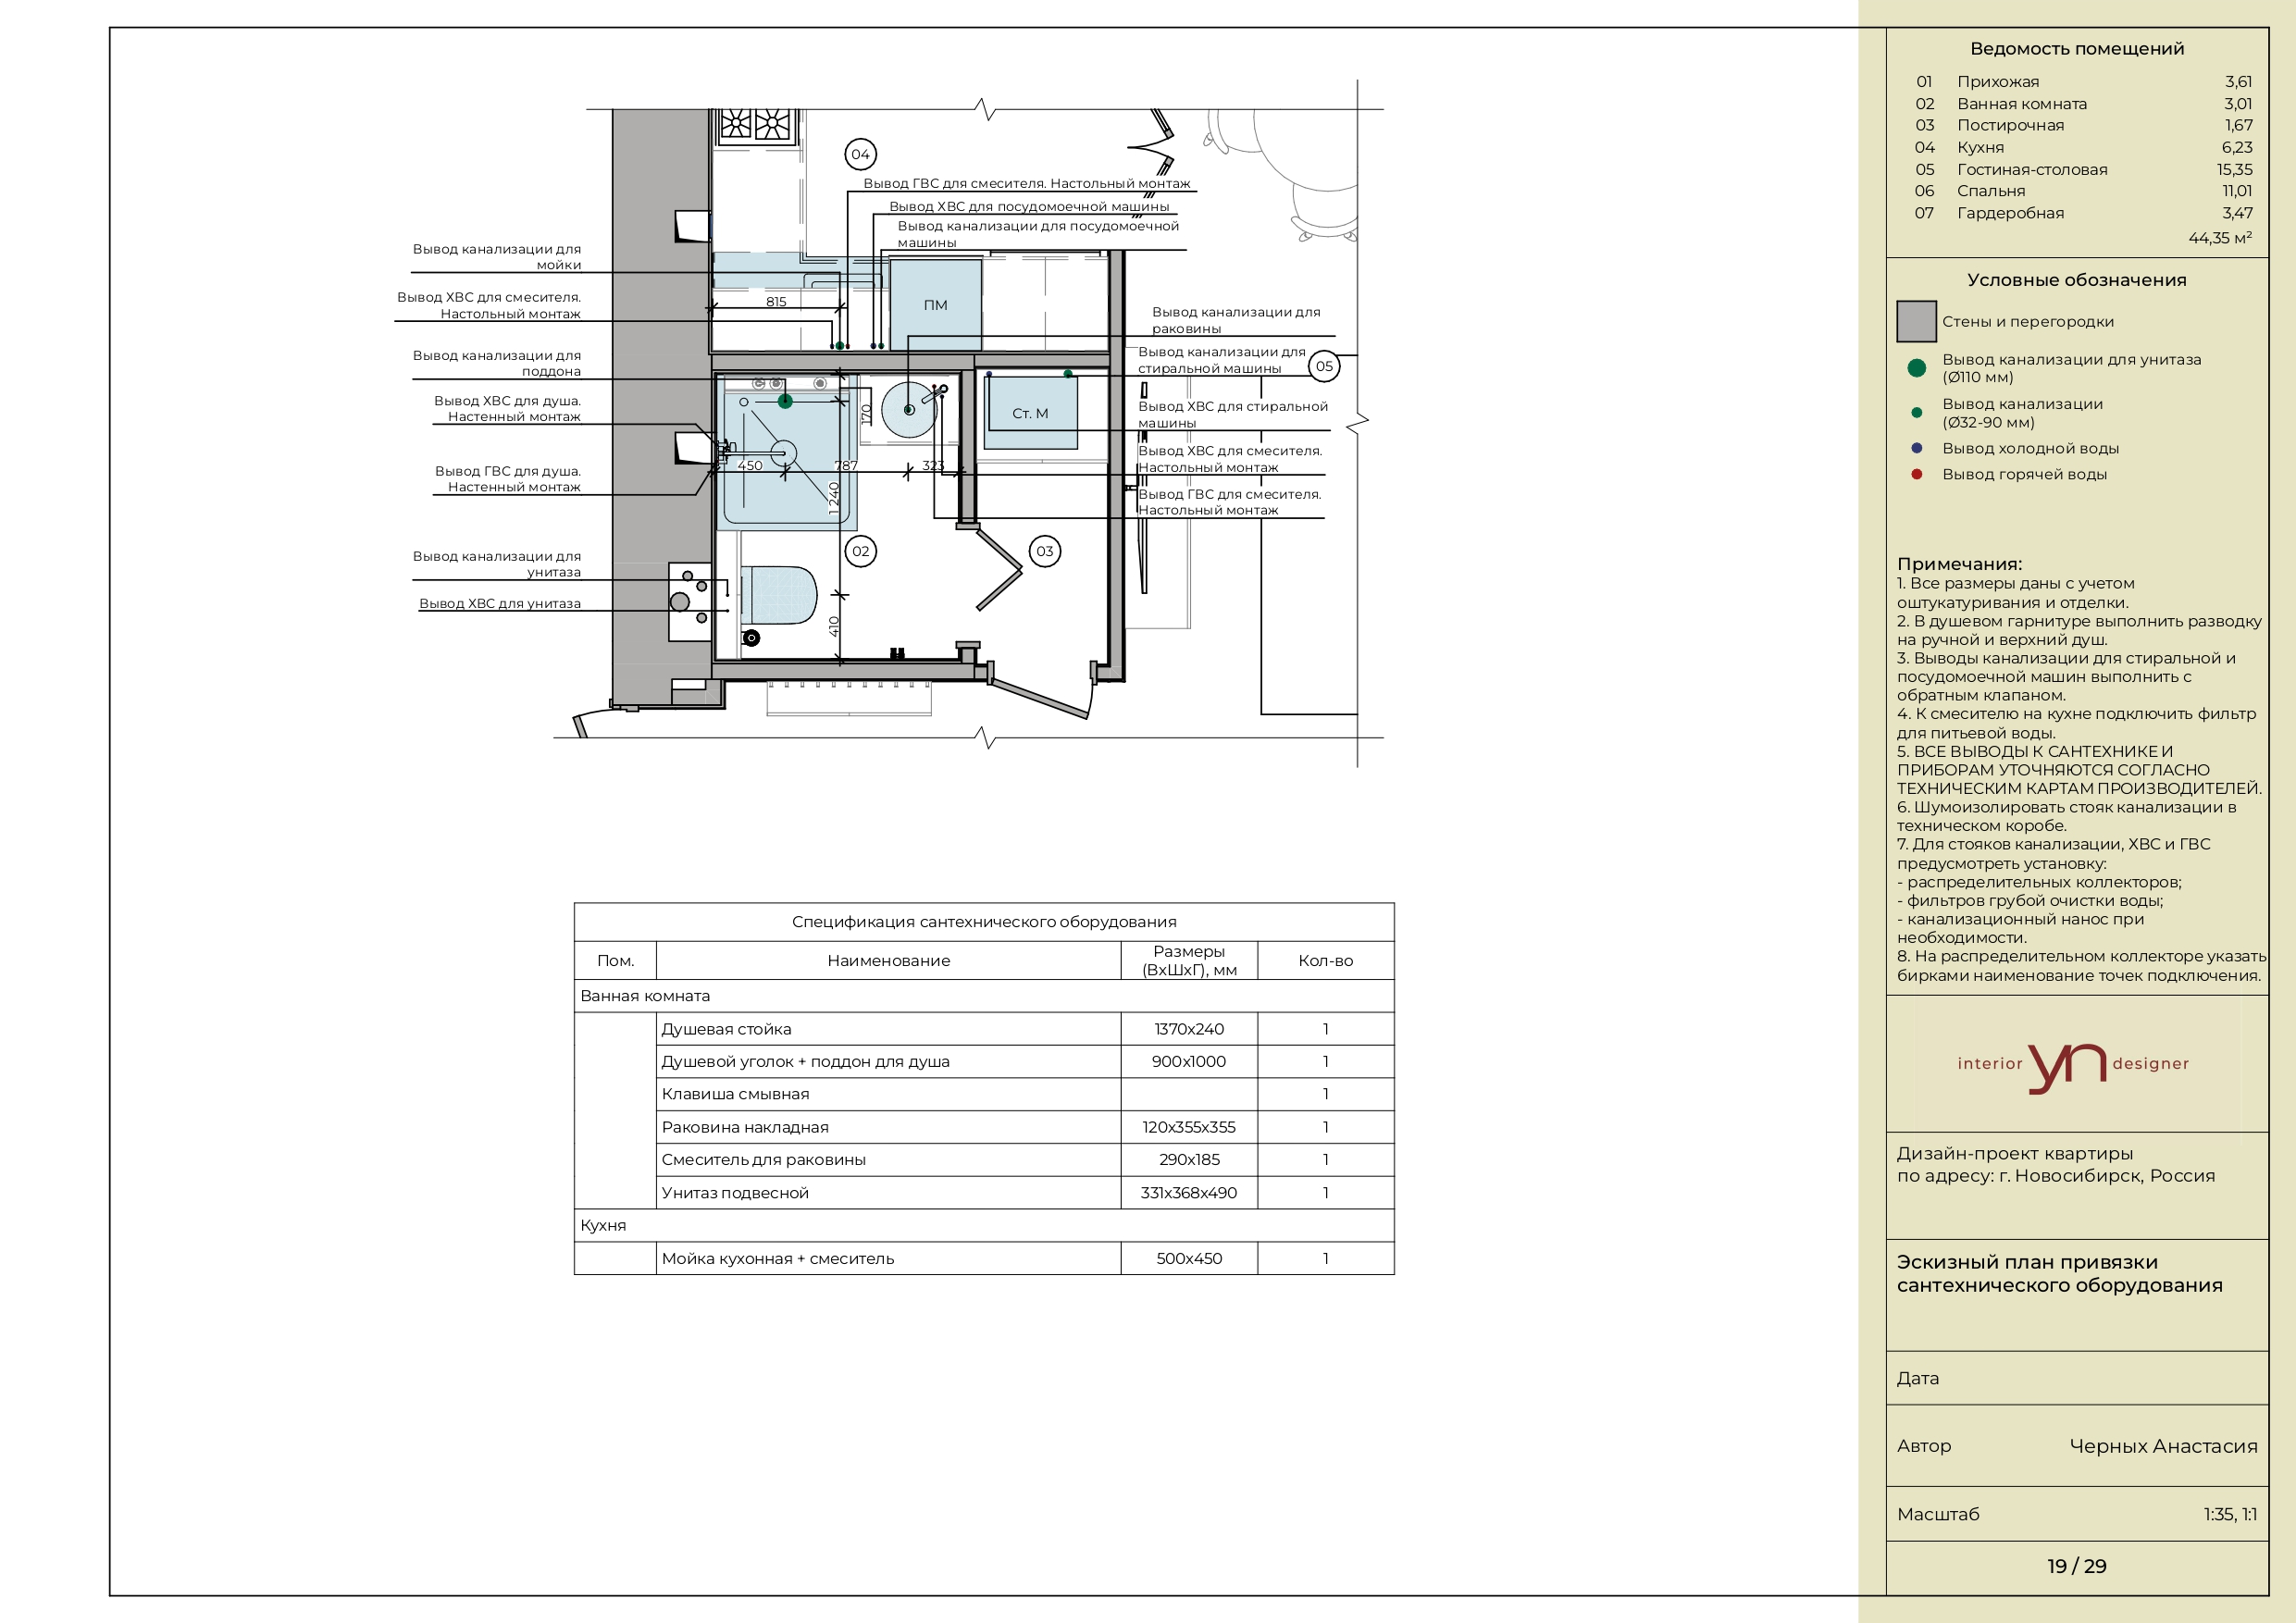Viewport: 2296px width, 1623px height.
Task: Click table title 'Спецификация сантехнического оборудования'
Action: pos(984,921)
